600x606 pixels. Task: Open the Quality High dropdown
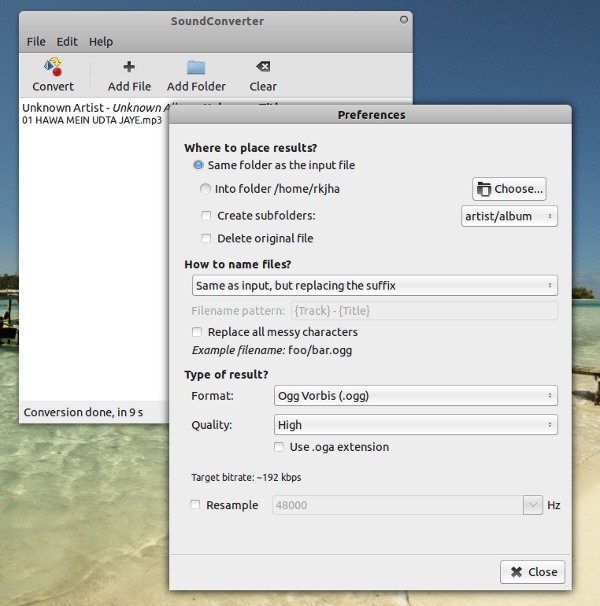click(x=414, y=425)
